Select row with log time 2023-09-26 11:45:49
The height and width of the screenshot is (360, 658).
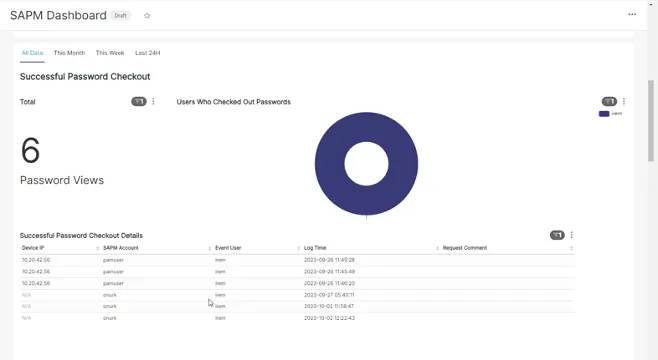point(297,272)
